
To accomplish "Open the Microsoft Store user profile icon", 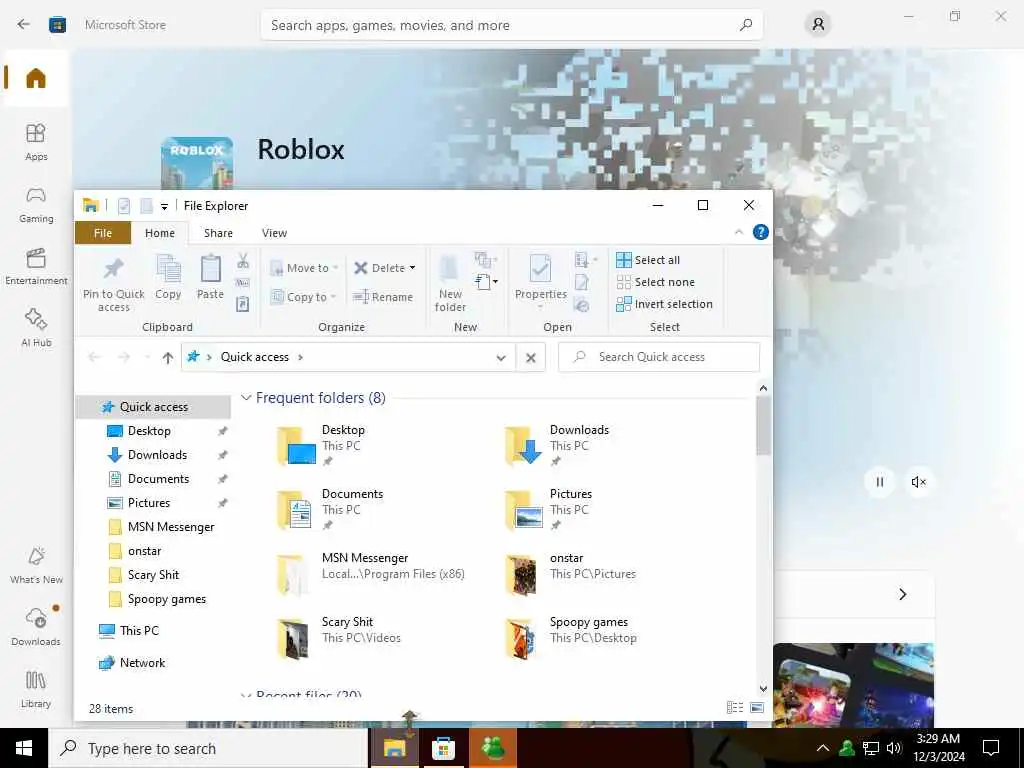I will pos(818,25).
